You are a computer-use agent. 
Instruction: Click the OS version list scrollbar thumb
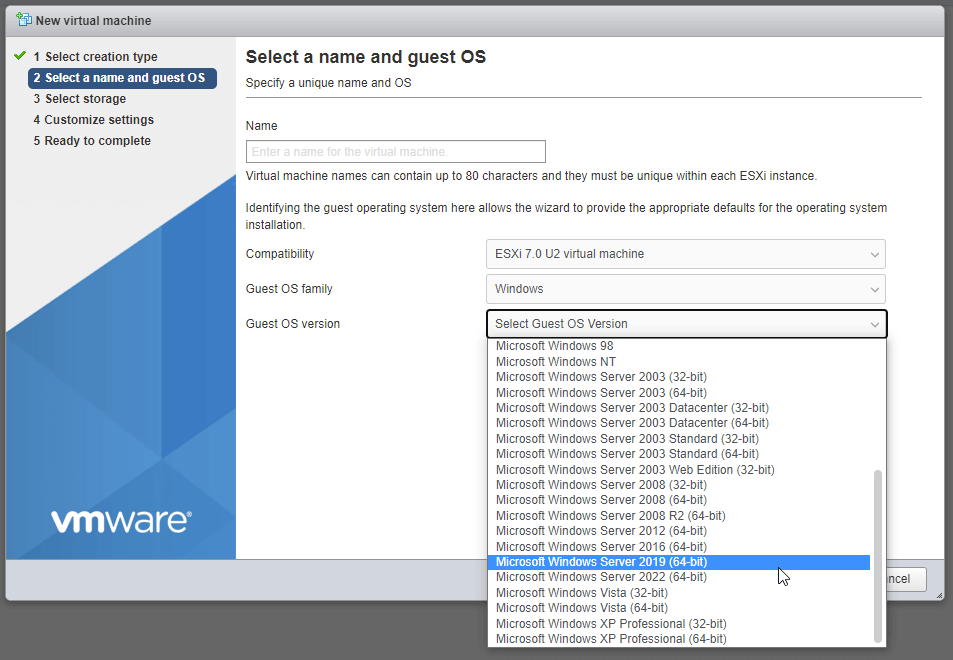877,556
